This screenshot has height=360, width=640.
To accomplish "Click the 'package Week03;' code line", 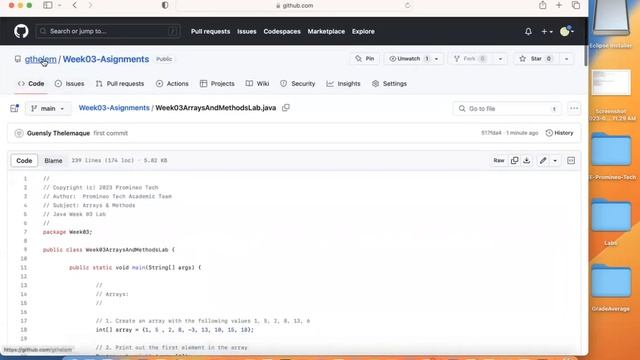I will (68, 232).
